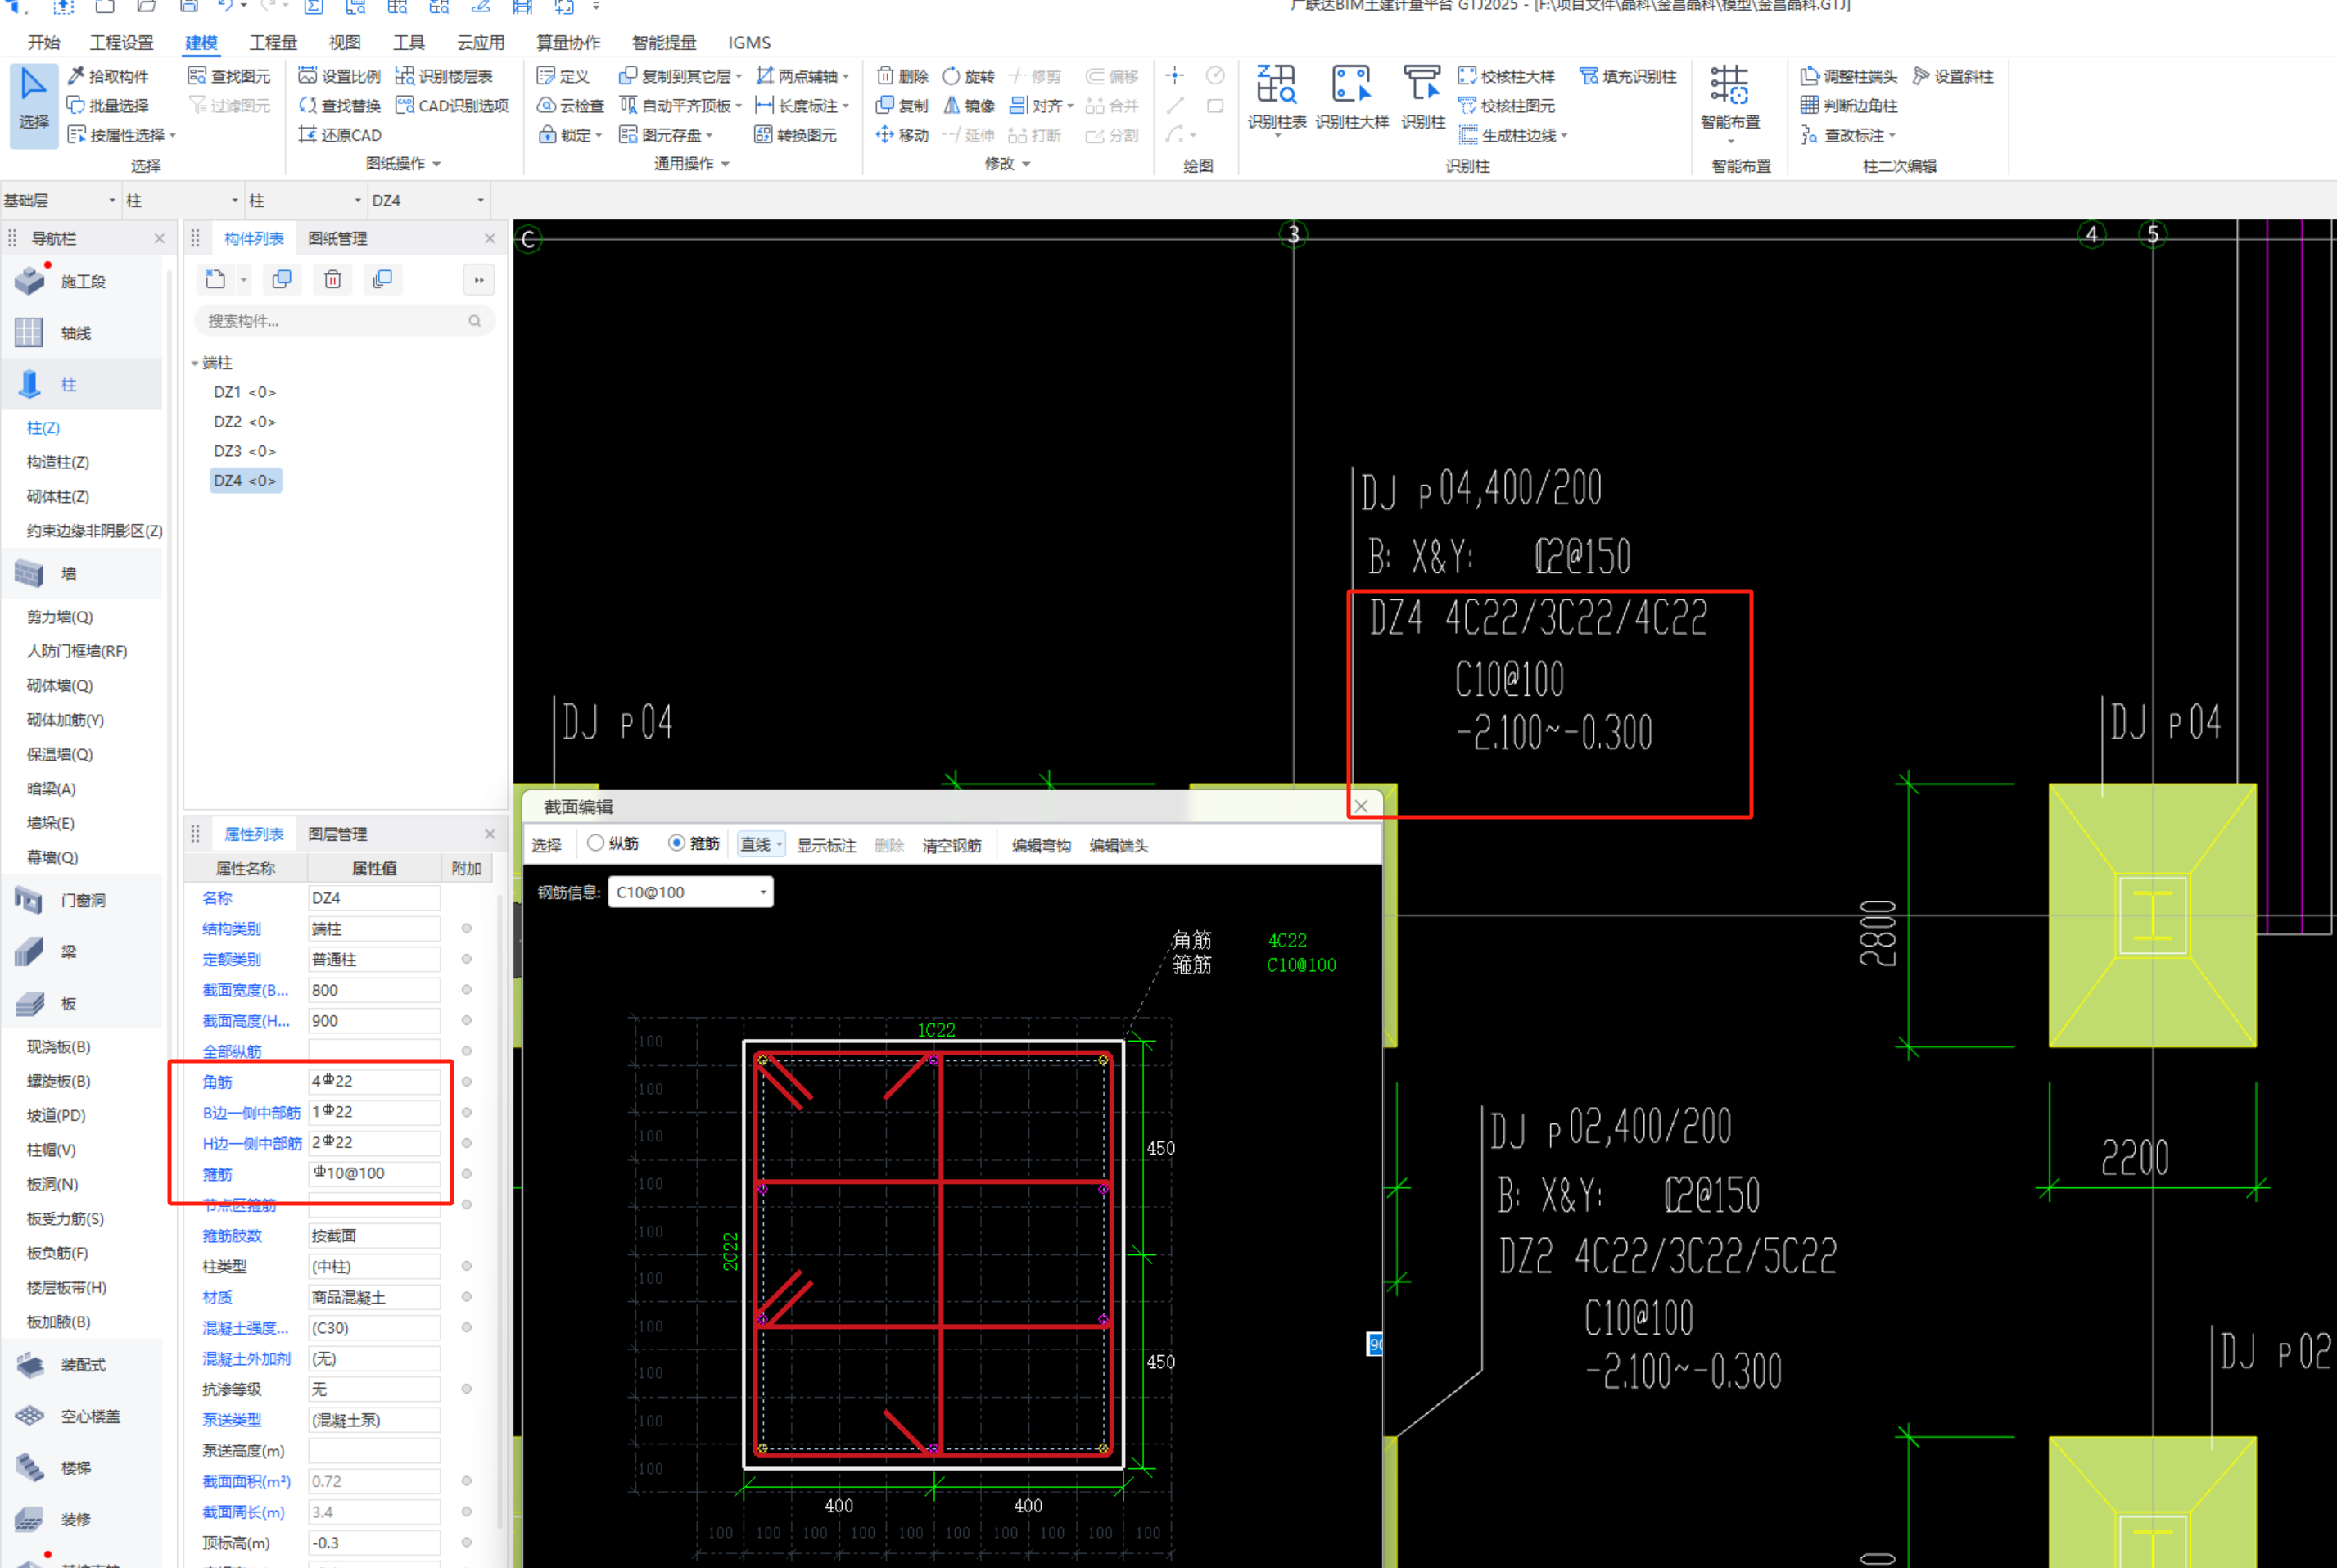This screenshot has height=1568, width=2337.
Task: Click 编辑弯钩 in section editor
Action: coord(1041,846)
